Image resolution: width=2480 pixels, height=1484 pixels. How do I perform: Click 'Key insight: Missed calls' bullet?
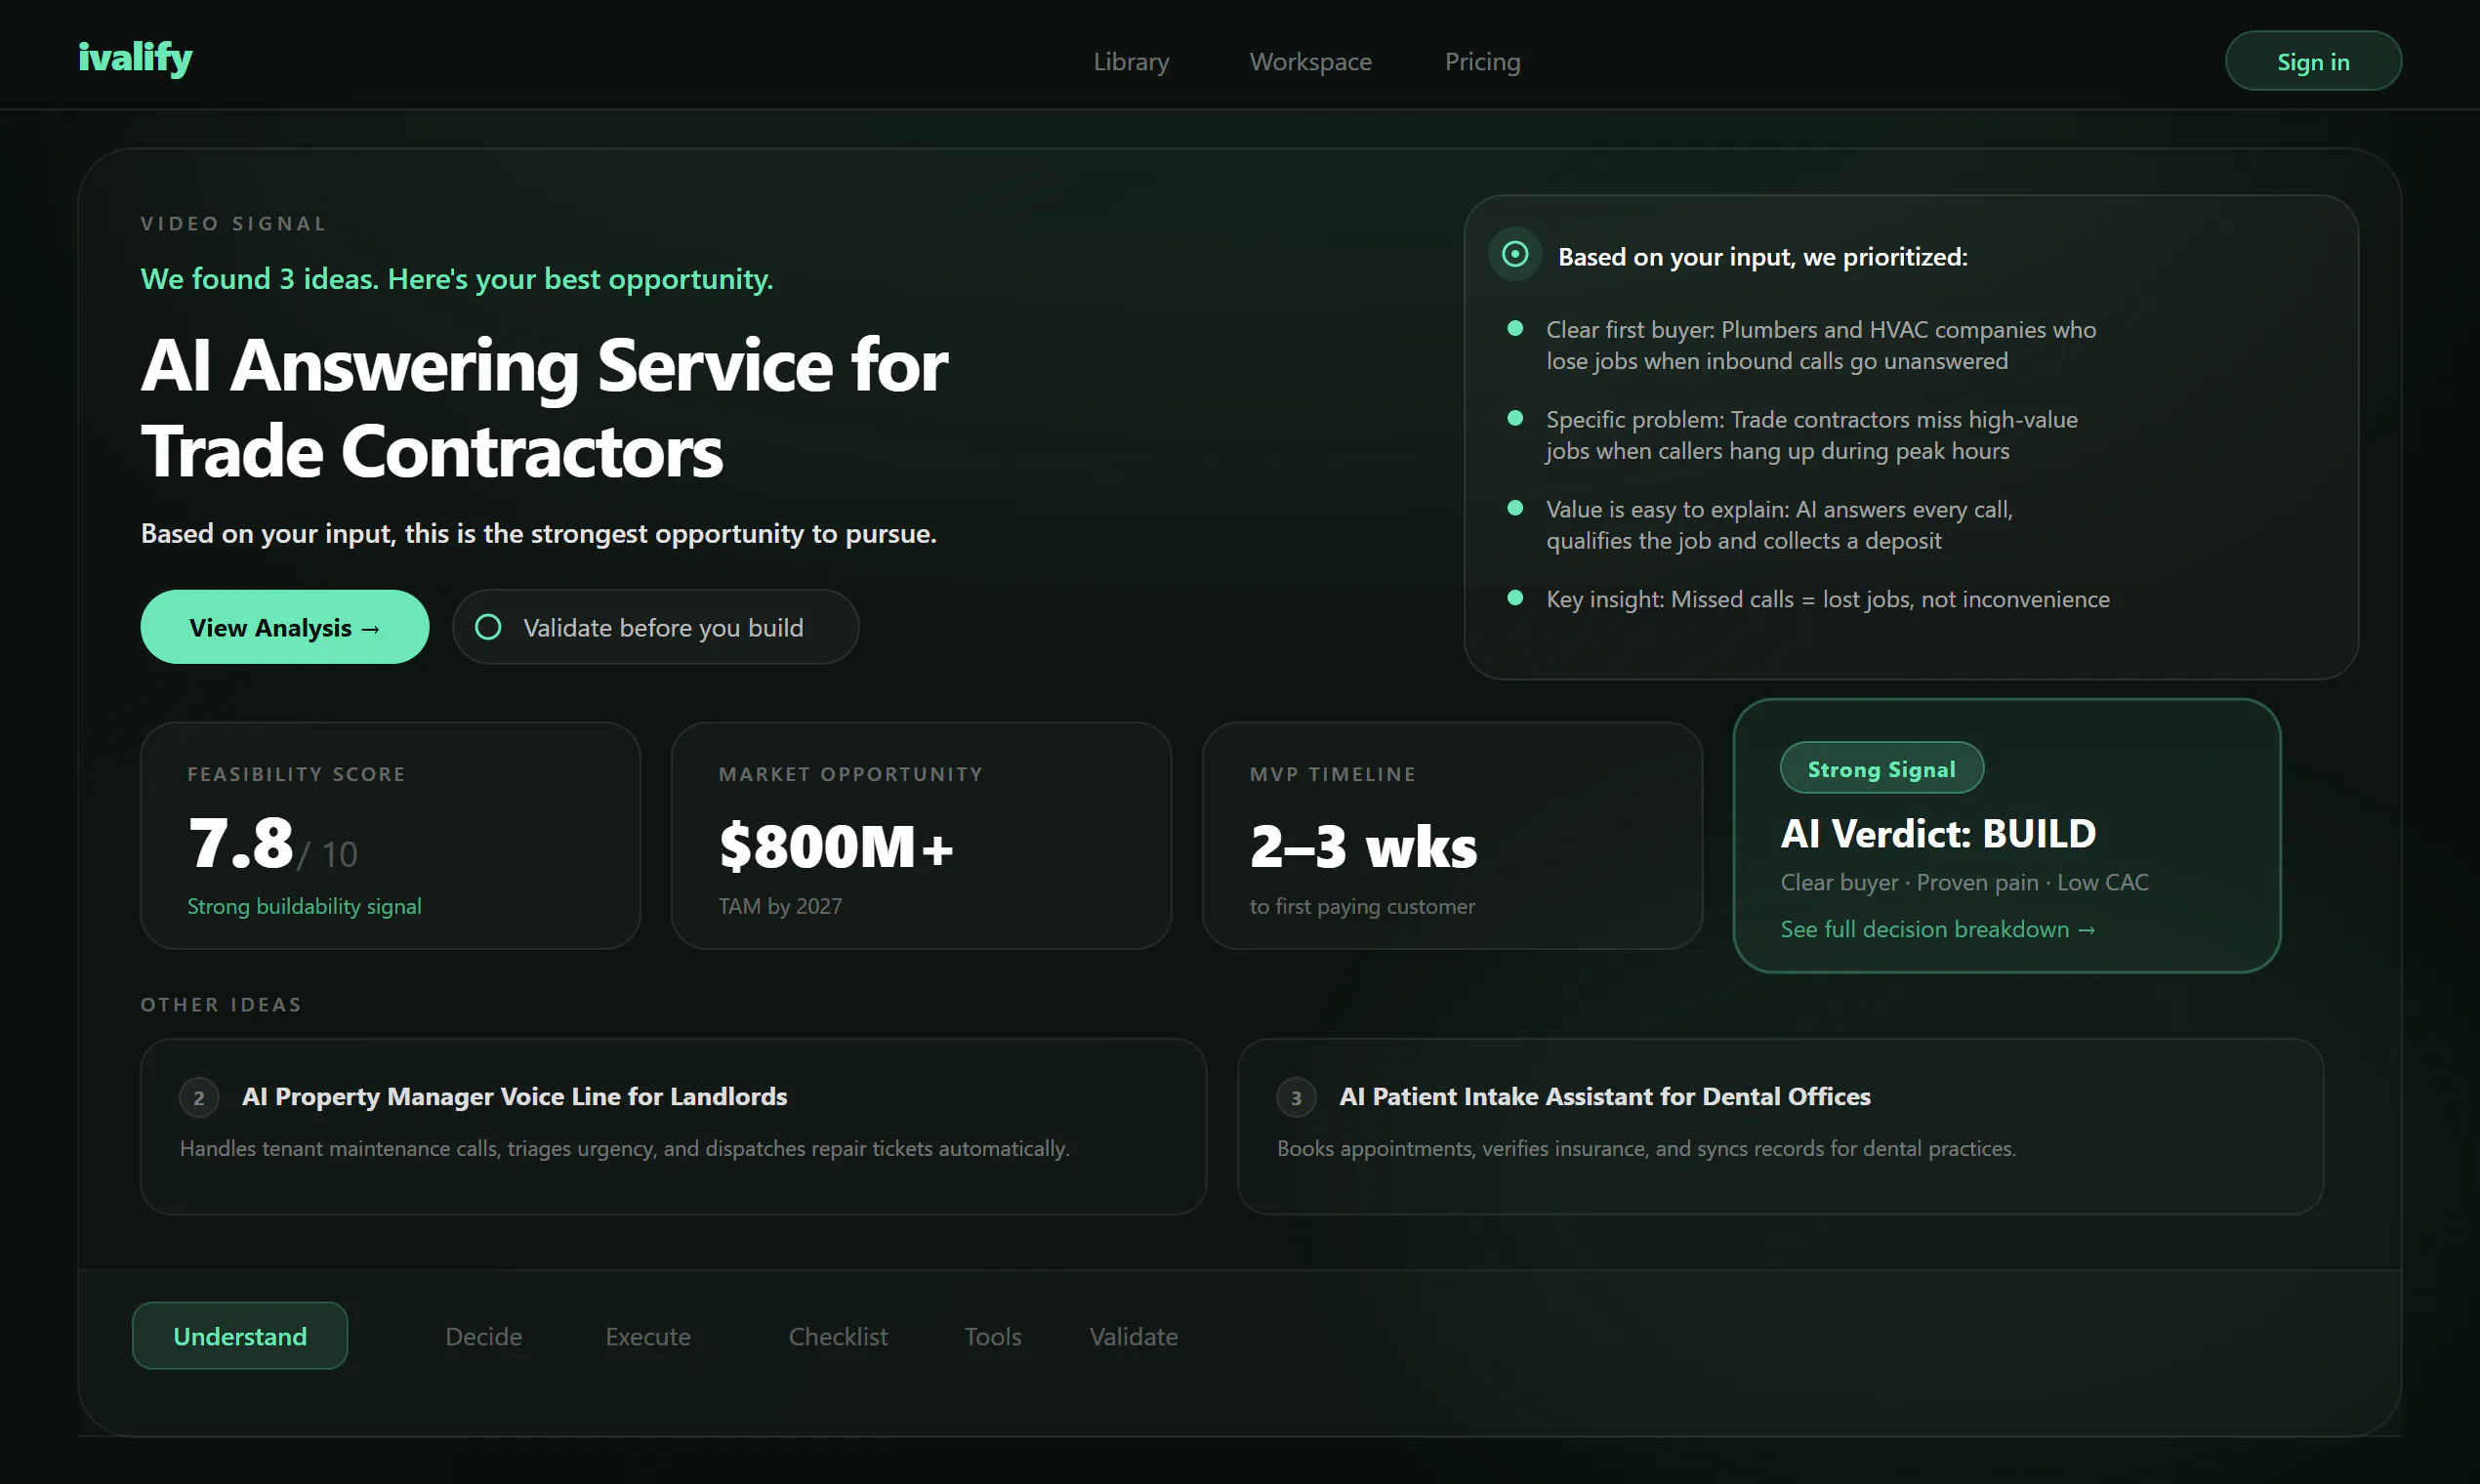coord(1828,599)
